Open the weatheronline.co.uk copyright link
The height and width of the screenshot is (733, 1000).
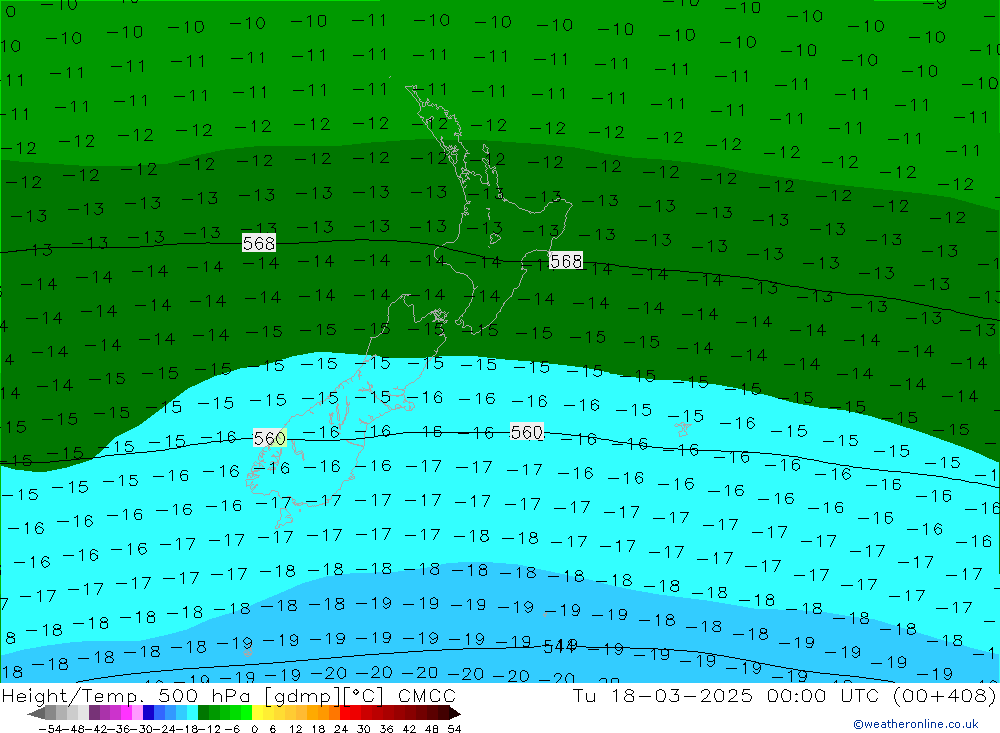[x=916, y=724]
